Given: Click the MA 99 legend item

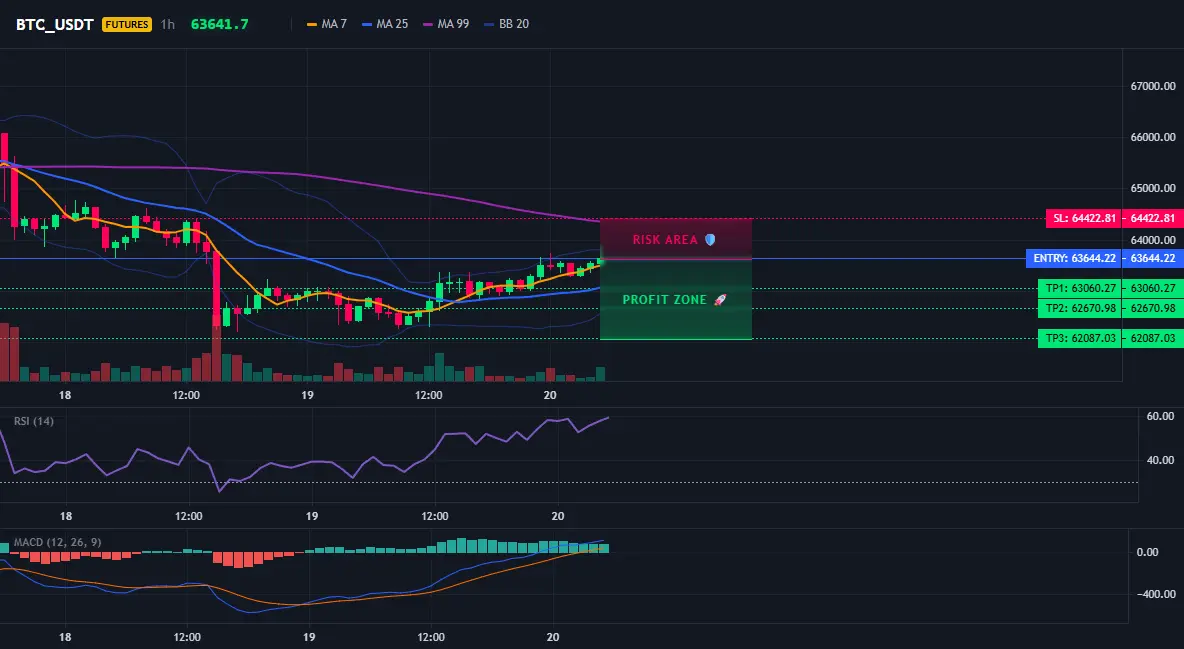Looking at the screenshot, I should pos(446,24).
